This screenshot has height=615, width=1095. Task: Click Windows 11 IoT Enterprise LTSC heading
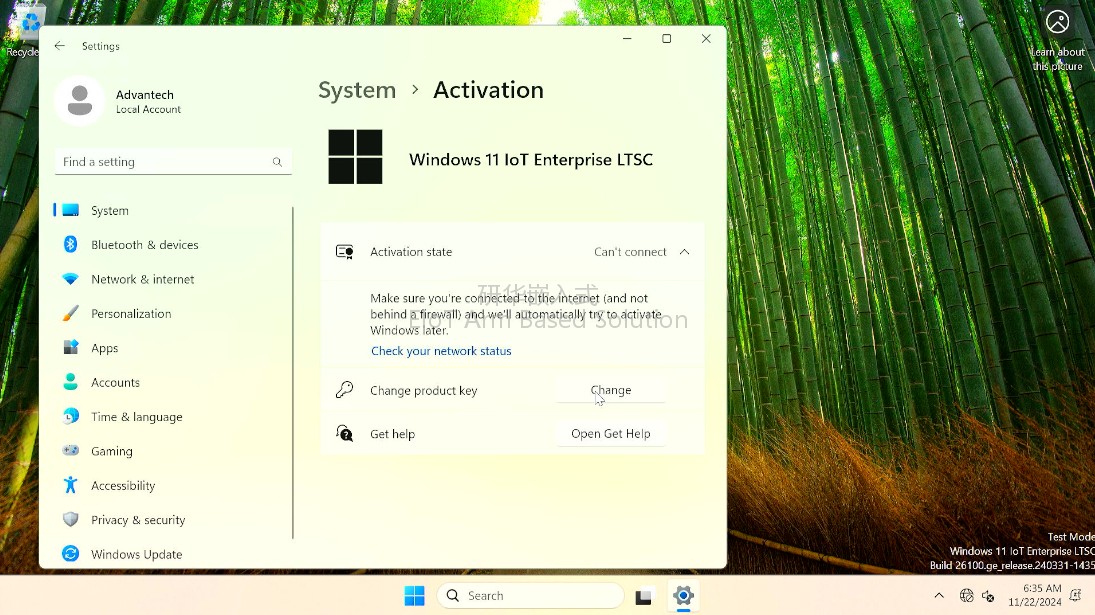531,160
